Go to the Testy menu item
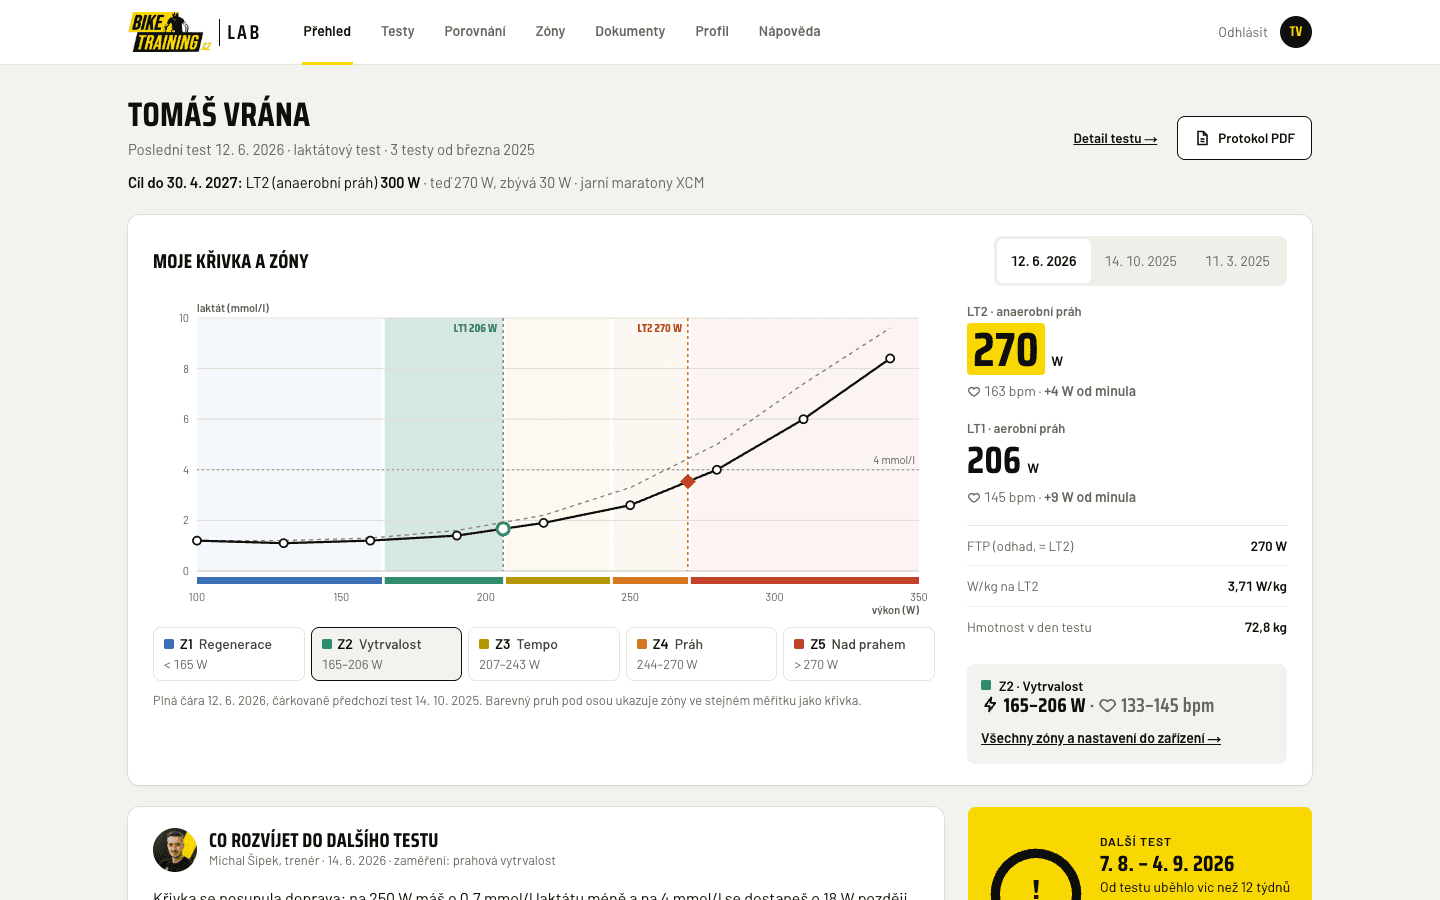This screenshot has height=900, width=1440. [x=397, y=32]
